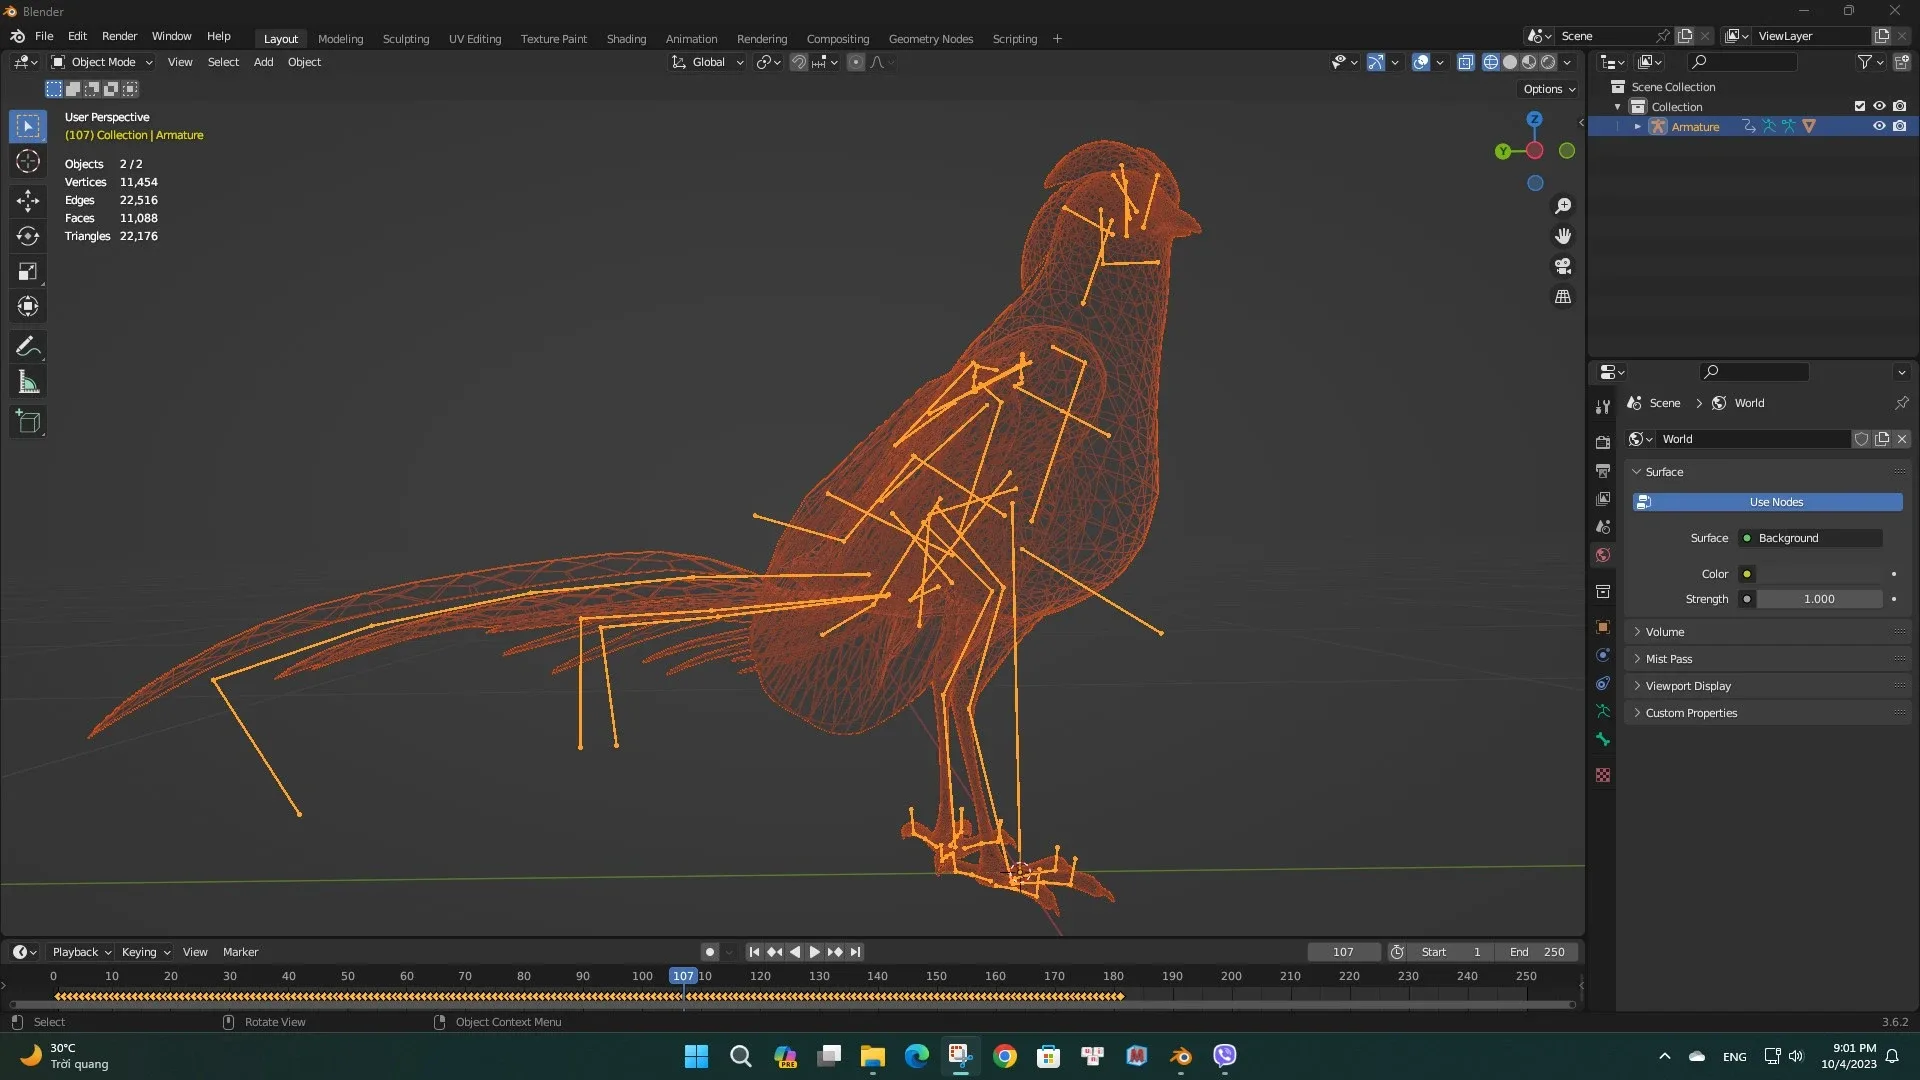Screen dimensions: 1920x1080
Task: Open the Render properties tab
Action: [1603, 442]
